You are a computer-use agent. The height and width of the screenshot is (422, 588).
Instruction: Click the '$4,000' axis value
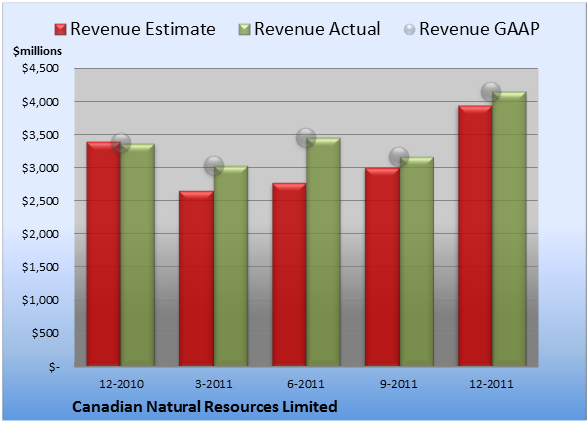[40, 102]
